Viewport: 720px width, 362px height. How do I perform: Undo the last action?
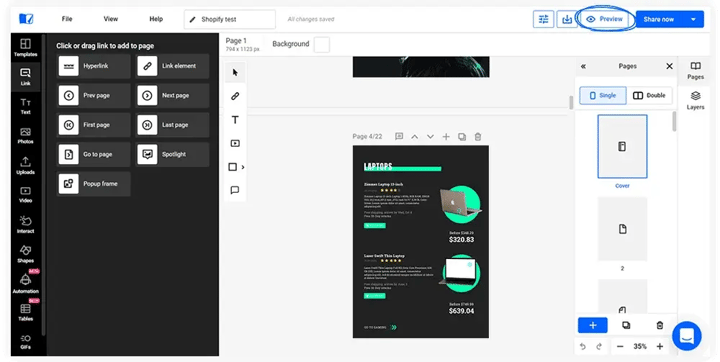pyautogui.click(x=583, y=347)
